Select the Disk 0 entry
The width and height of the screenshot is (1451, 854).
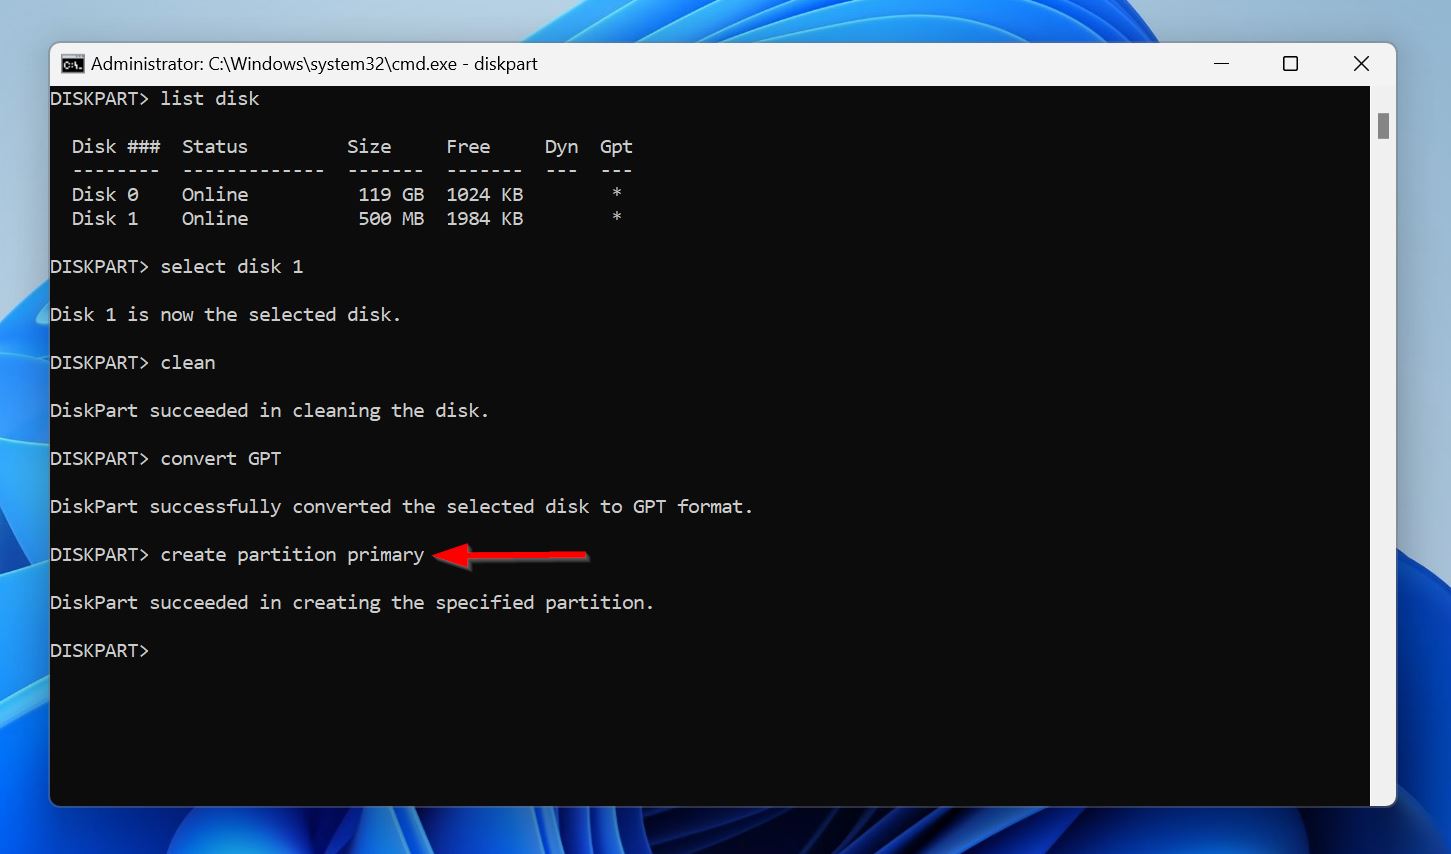pyautogui.click(x=105, y=194)
